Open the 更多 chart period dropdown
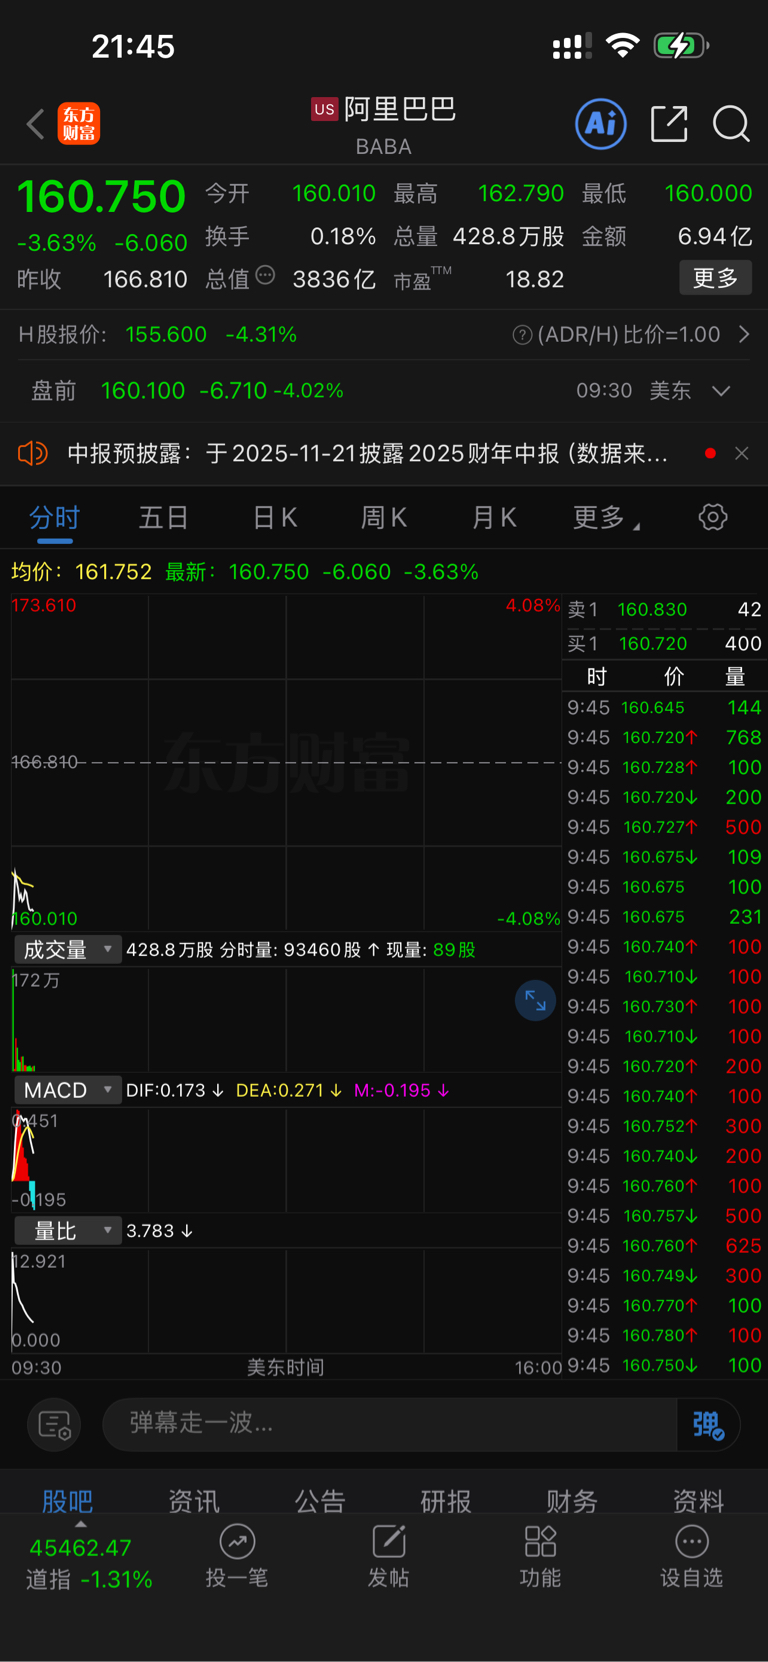The width and height of the screenshot is (768, 1662). (606, 517)
